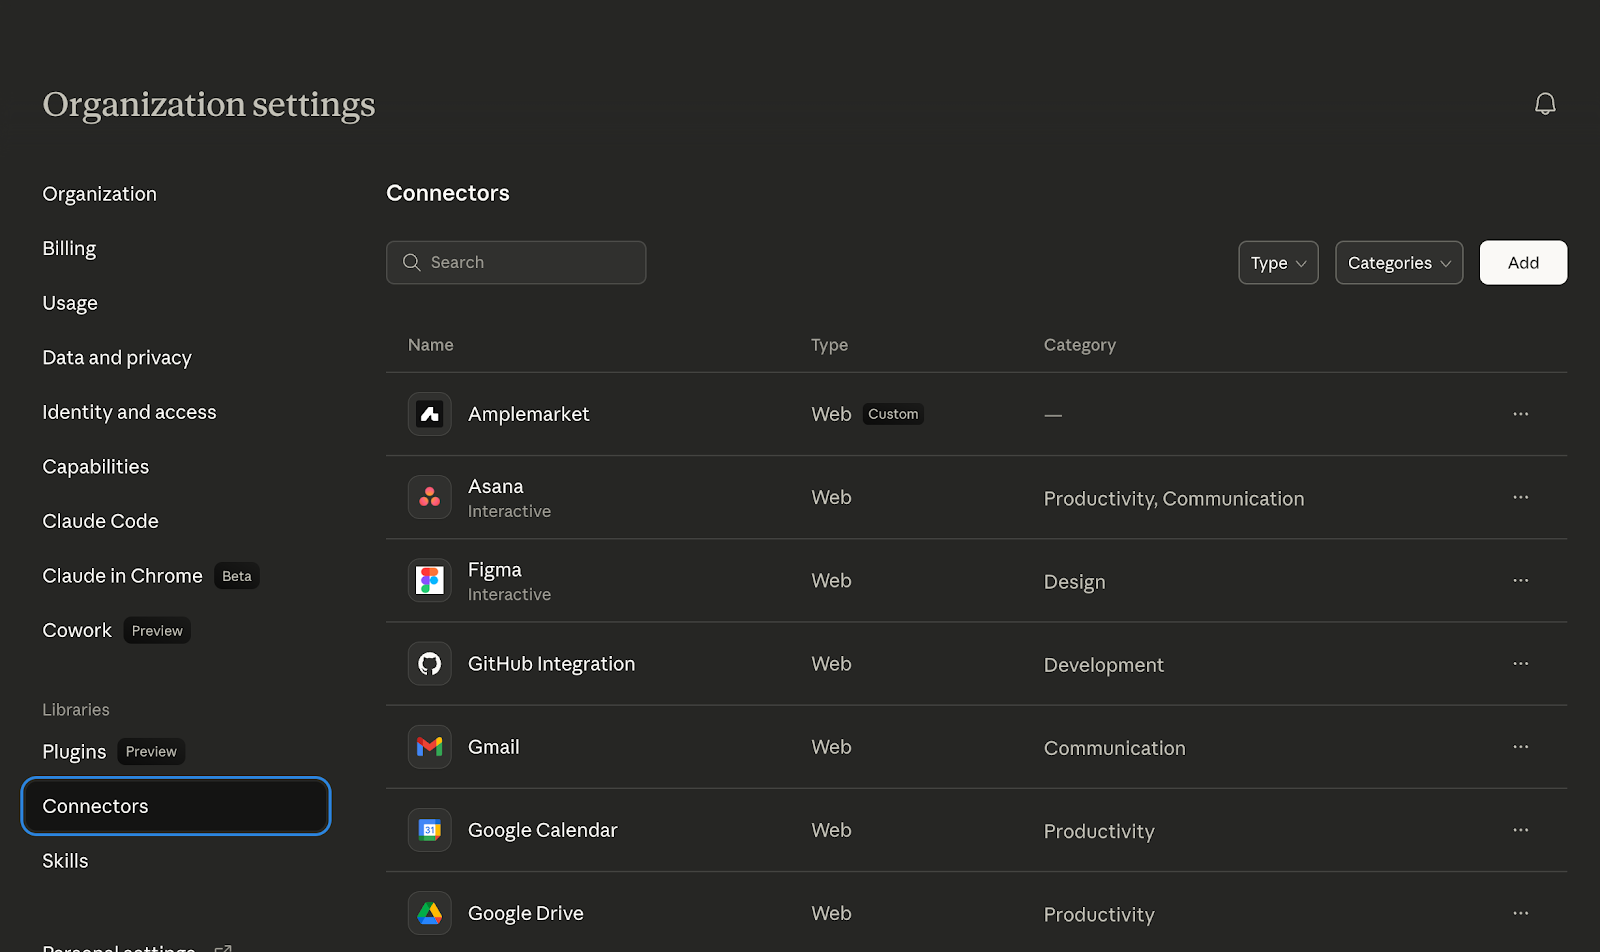Viewport: 1600px width, 952px height.
Task: Click the Gmail connector icon
Action: [430, 747]
